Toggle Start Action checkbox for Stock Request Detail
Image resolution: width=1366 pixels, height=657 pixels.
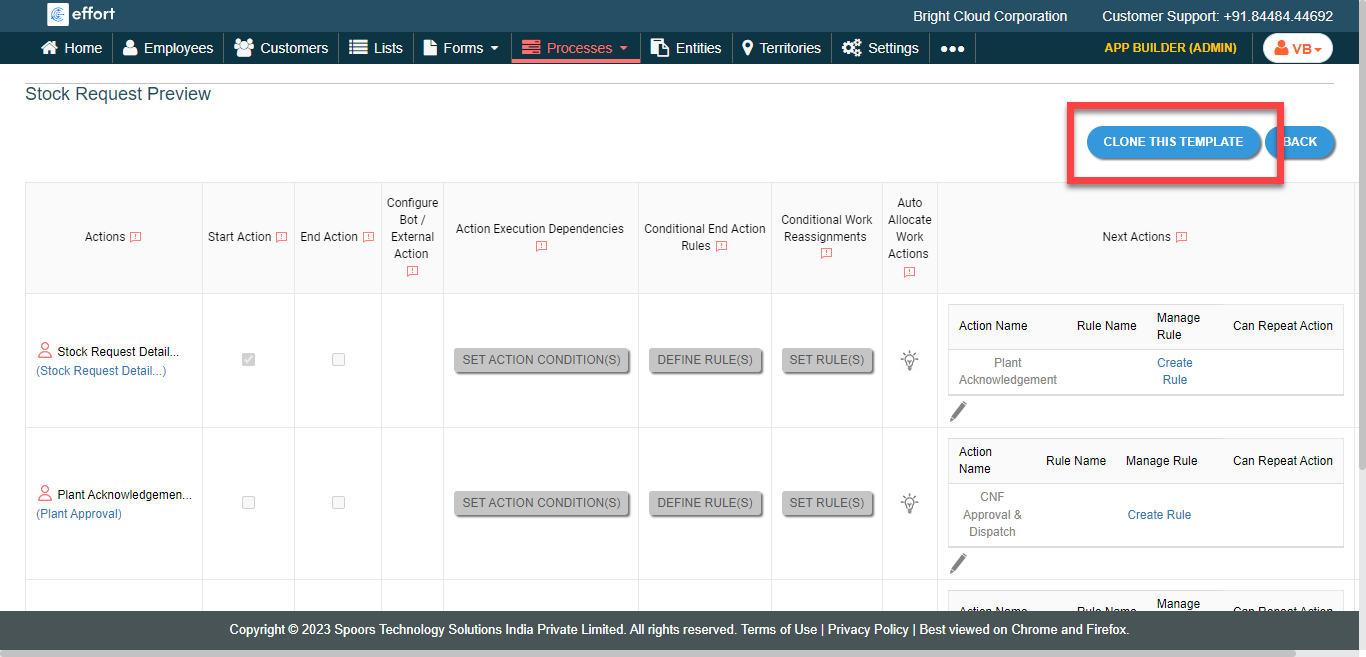248,360
